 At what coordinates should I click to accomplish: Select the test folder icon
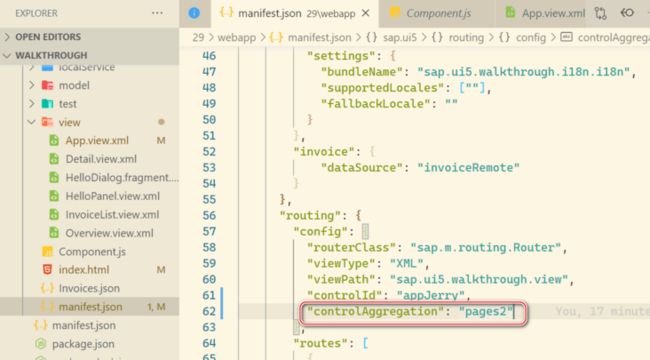coord(47,104)
